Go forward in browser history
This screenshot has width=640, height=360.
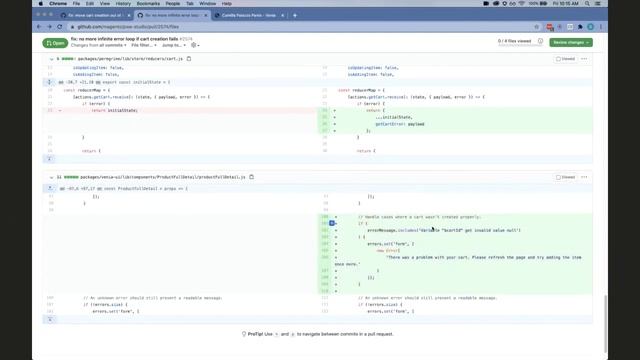point(49,27)
